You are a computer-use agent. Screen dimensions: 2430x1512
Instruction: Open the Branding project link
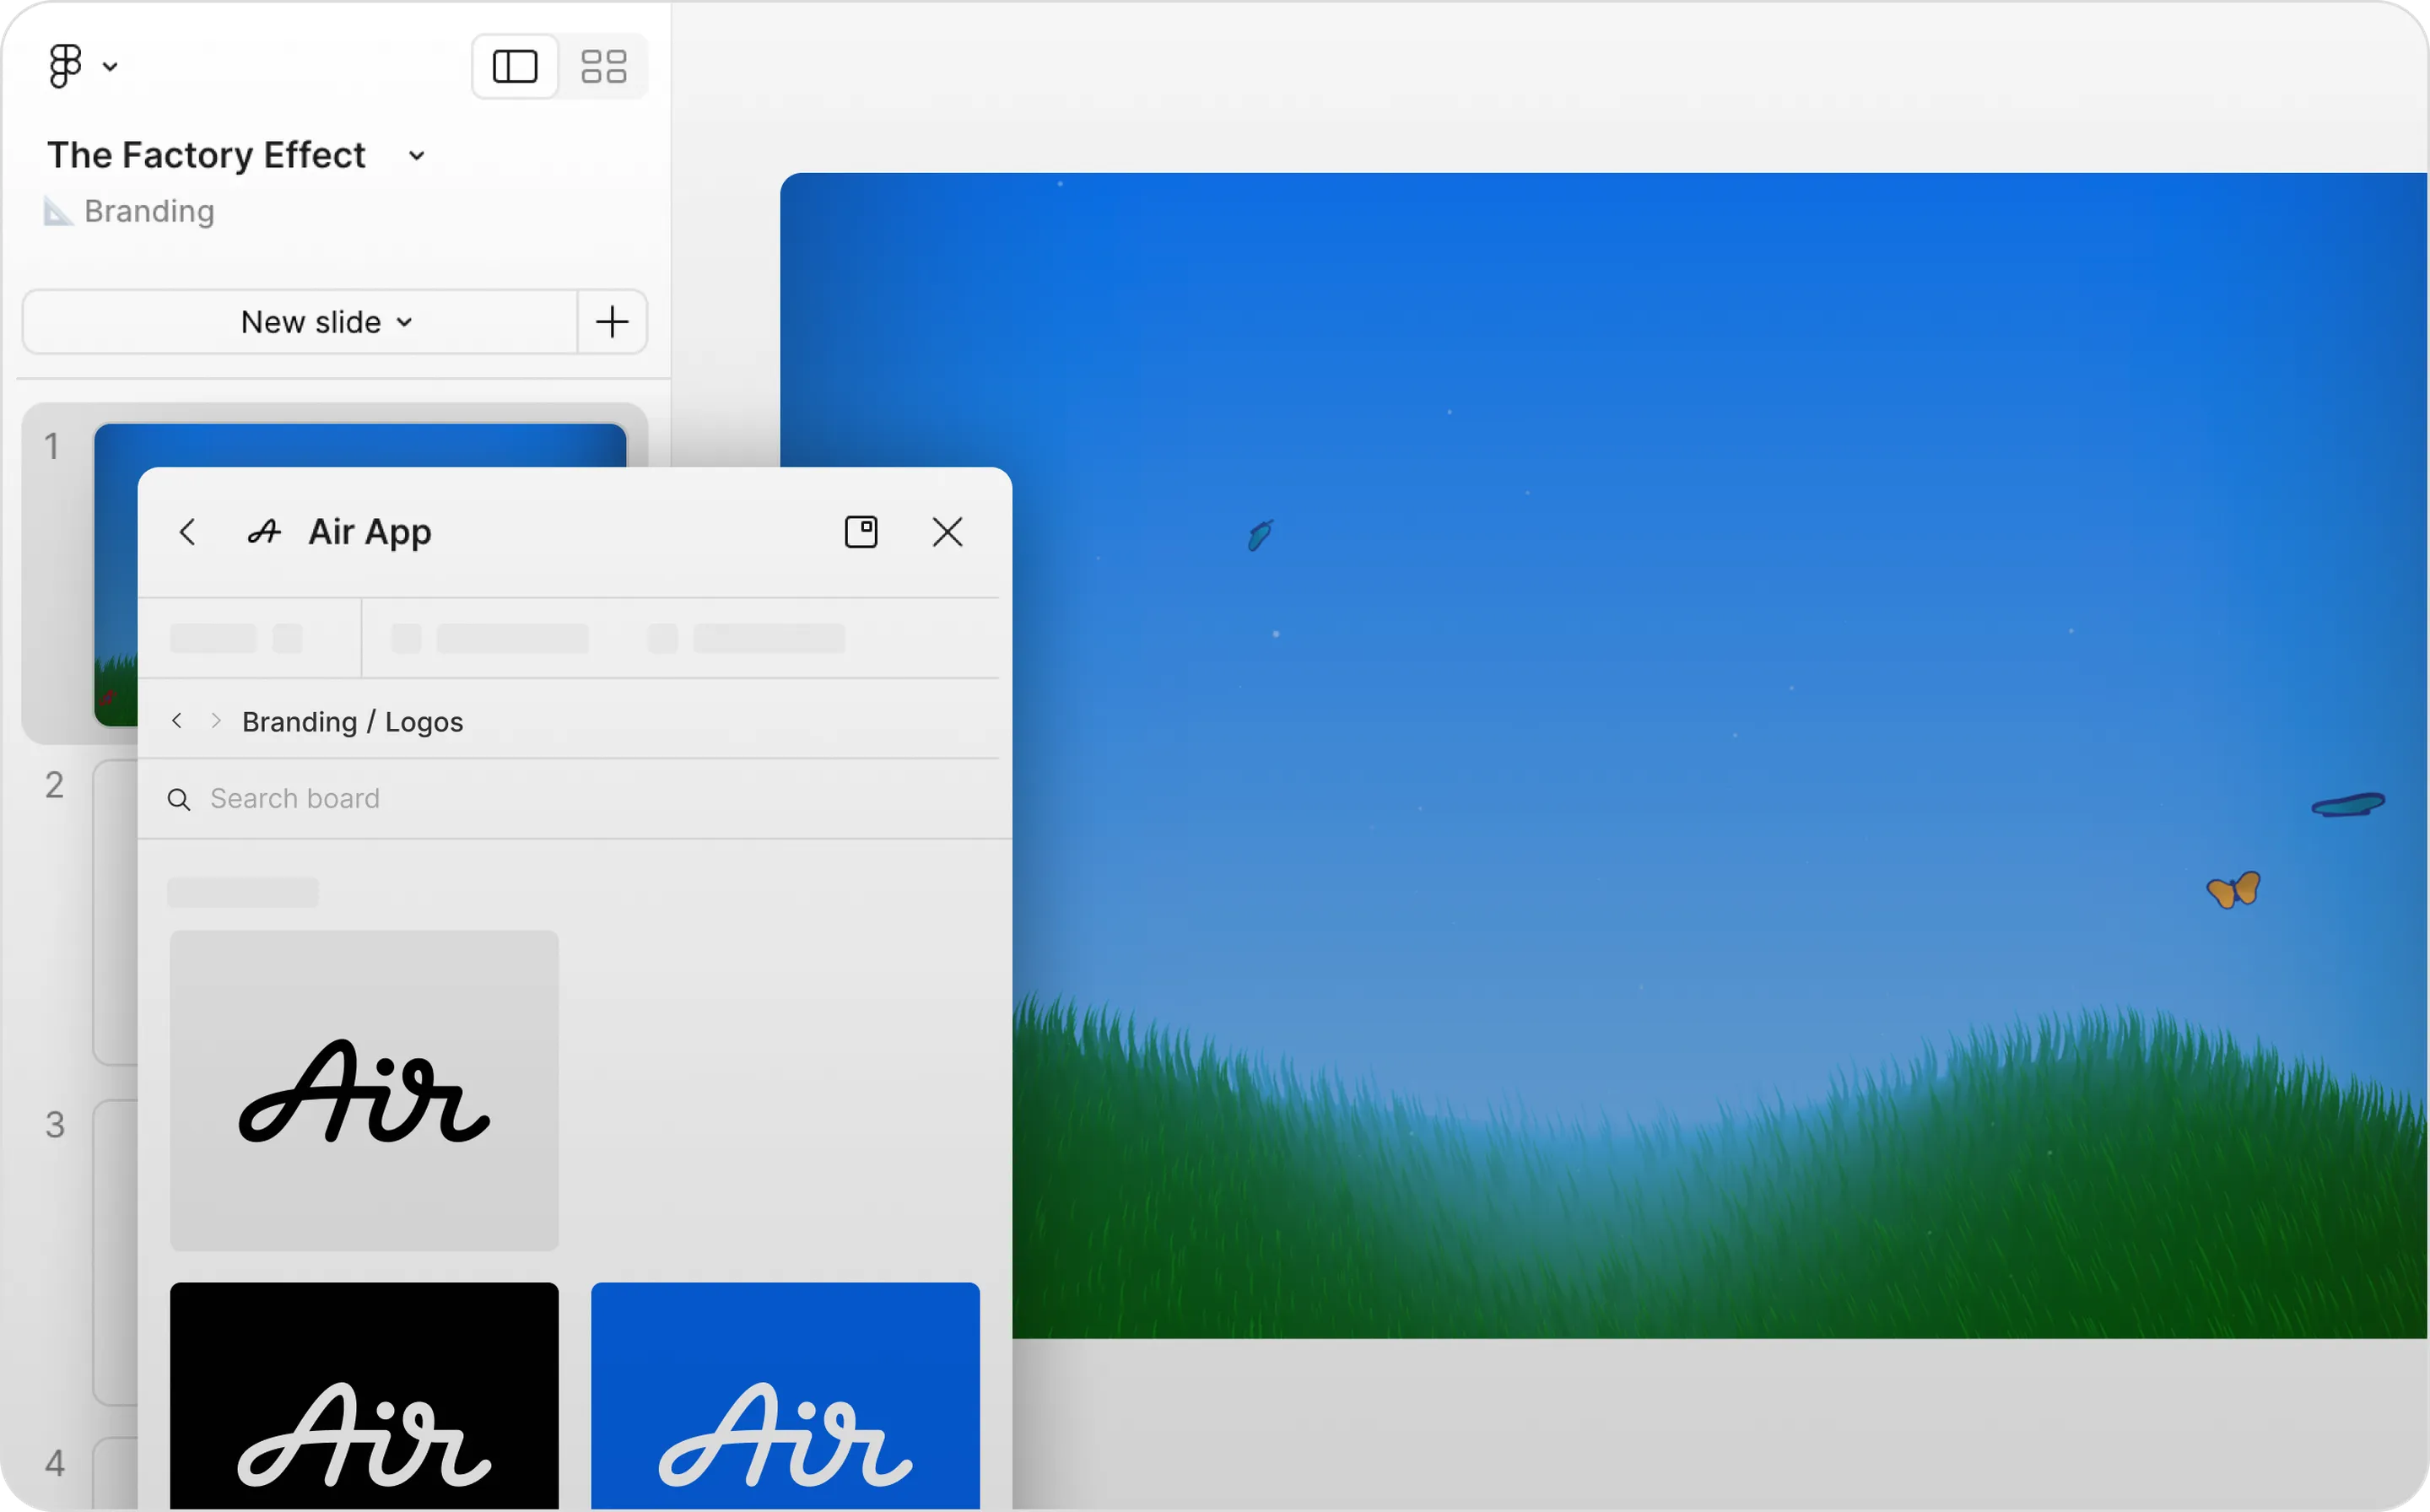click(148, 211)
